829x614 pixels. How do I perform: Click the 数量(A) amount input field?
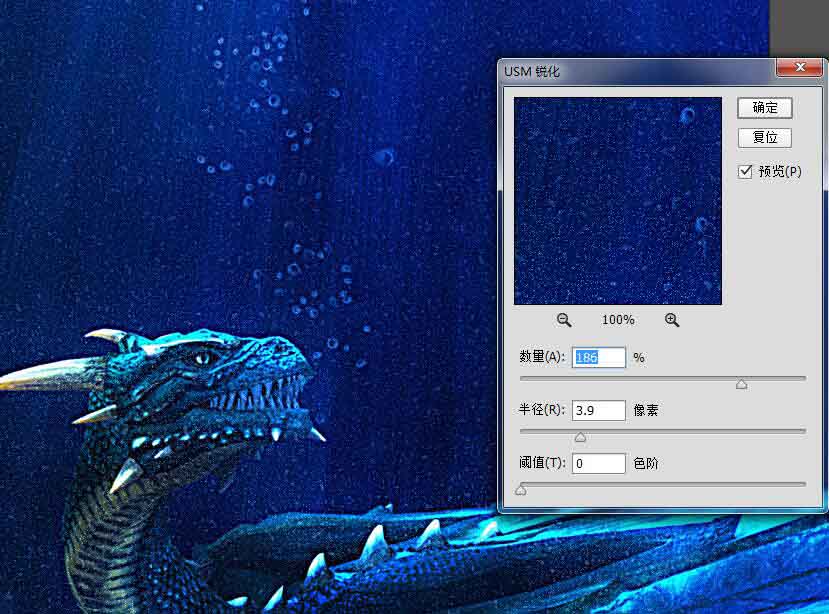pos(598,358)
